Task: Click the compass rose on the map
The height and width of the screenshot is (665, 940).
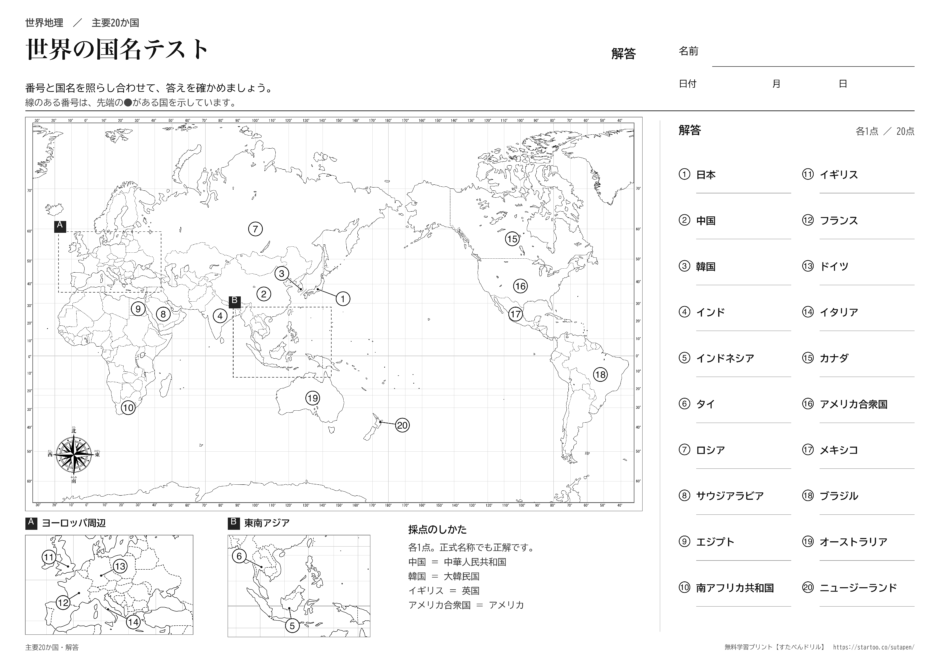Action: (x=73, y=455)
